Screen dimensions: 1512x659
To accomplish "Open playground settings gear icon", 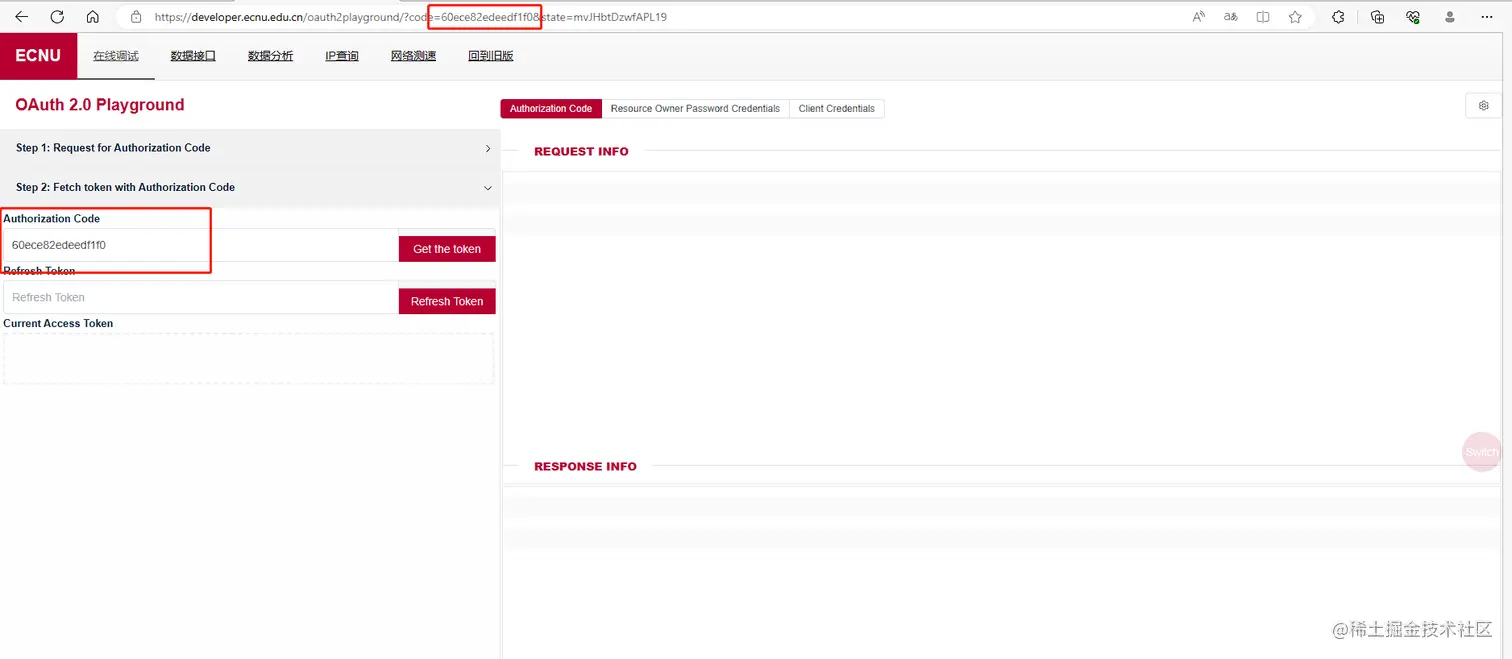I will pyautogui.click(x=1483, y=106).
